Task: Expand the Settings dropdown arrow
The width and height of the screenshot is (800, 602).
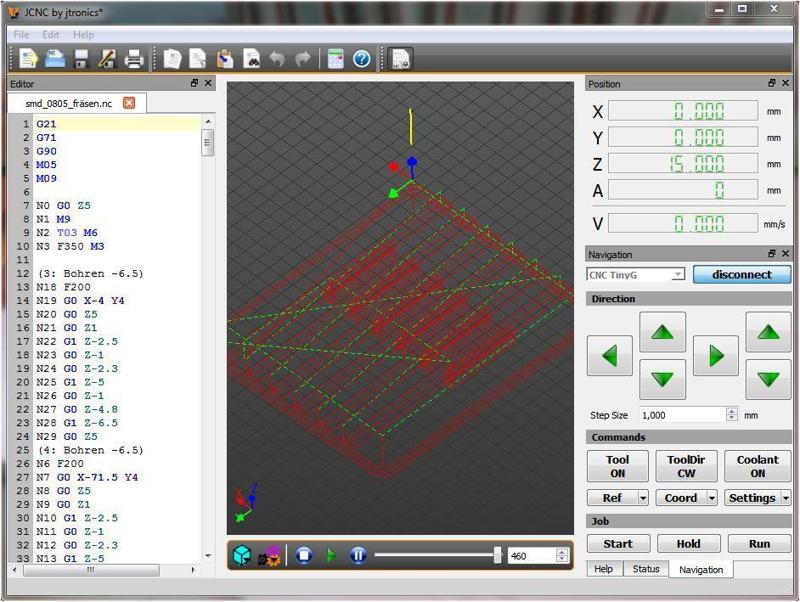Action: pyautogui.click(x=785, y=498)
